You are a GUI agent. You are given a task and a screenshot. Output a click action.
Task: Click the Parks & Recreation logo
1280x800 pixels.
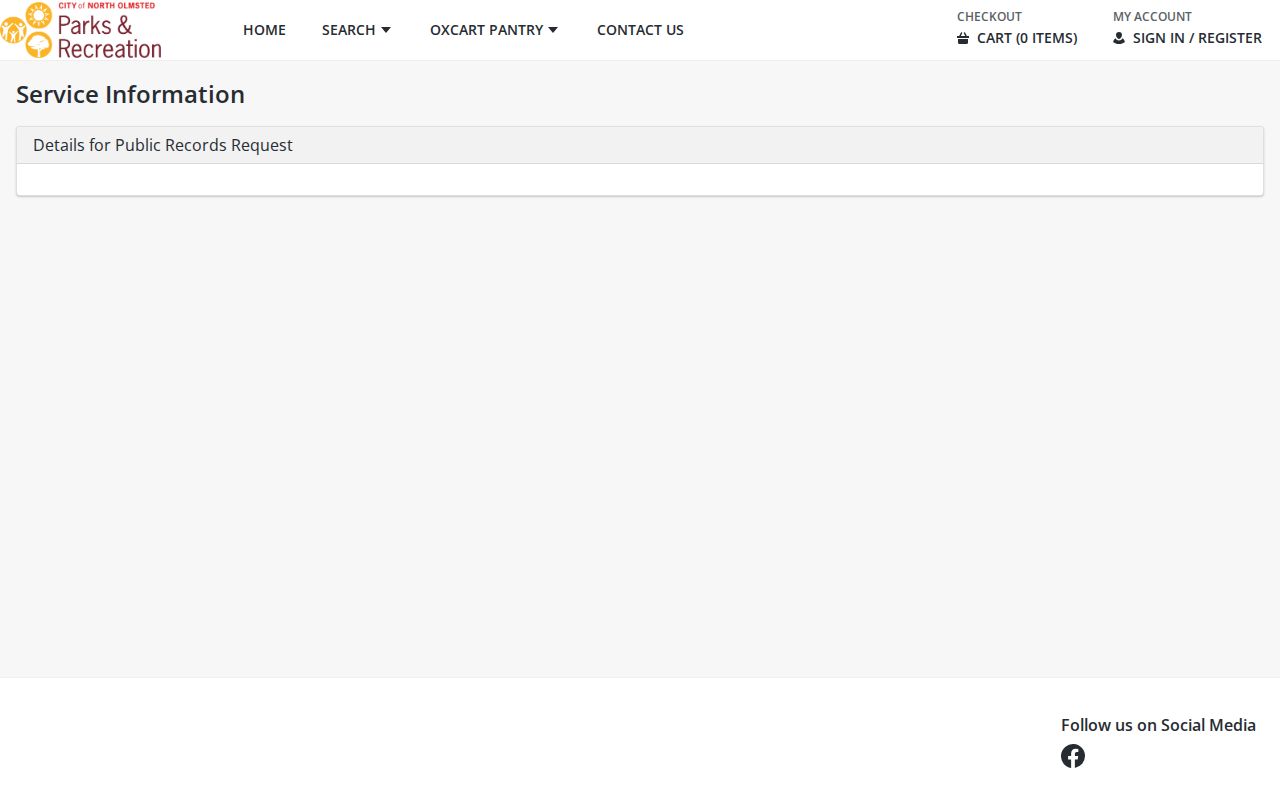(x=81, y=30)
